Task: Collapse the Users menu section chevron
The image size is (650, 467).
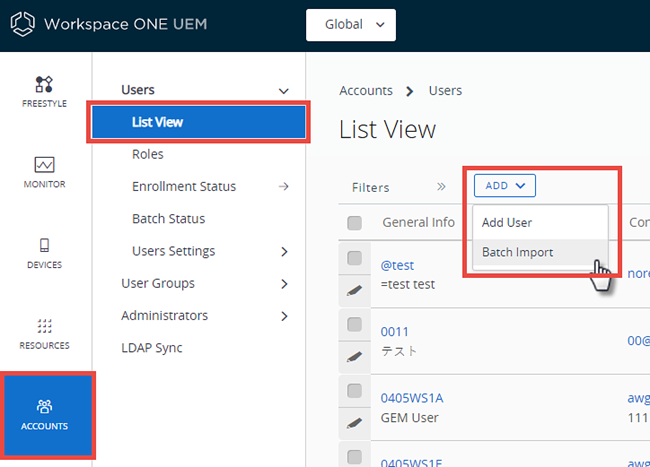Action: (x=284, y=91)
